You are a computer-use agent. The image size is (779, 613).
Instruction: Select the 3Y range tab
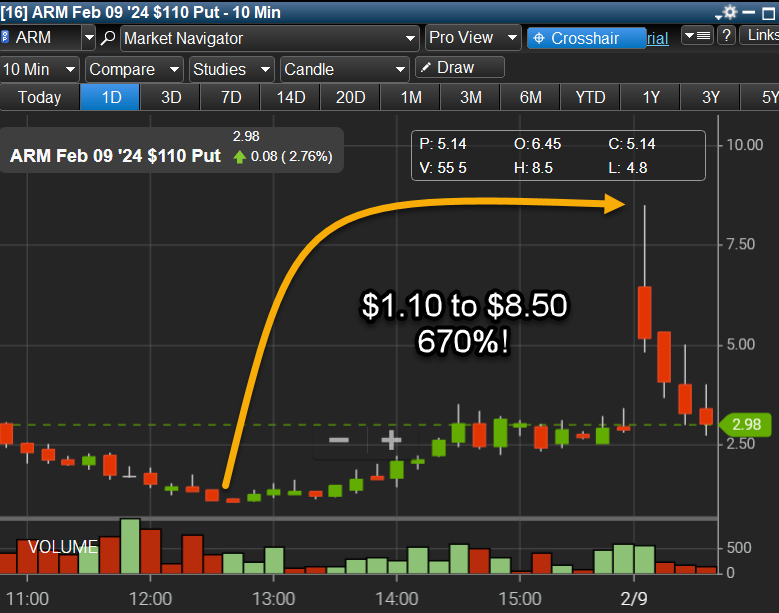tap(710, 97)
